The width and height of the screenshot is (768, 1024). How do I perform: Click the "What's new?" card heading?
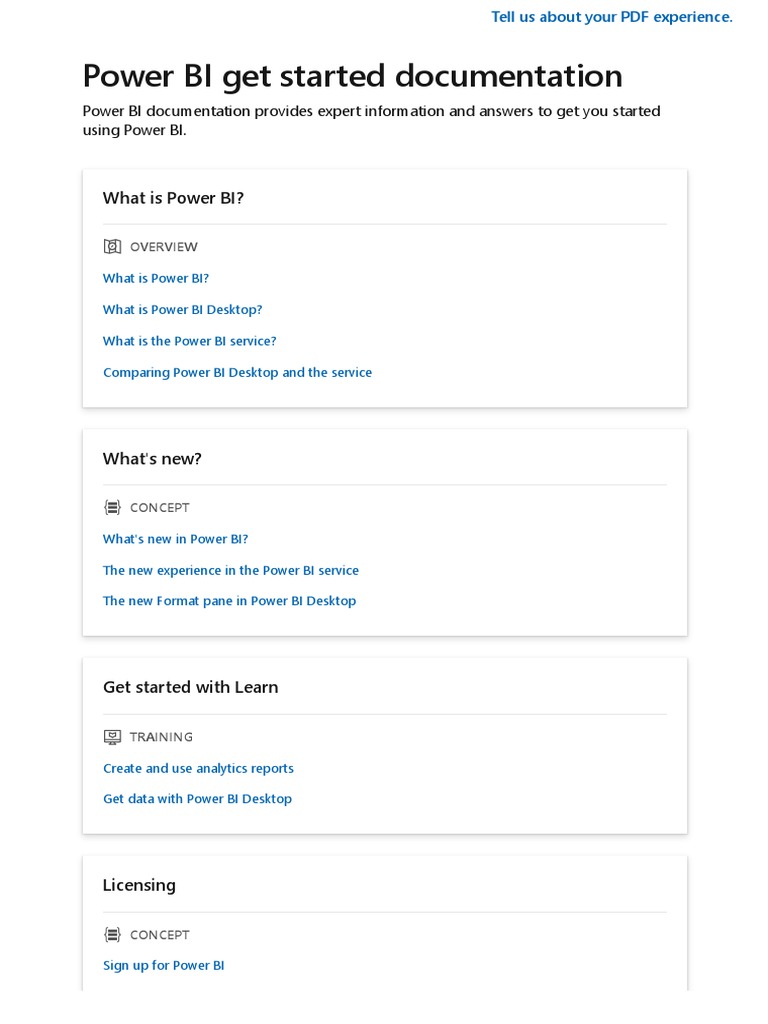[x=152, y=459]
